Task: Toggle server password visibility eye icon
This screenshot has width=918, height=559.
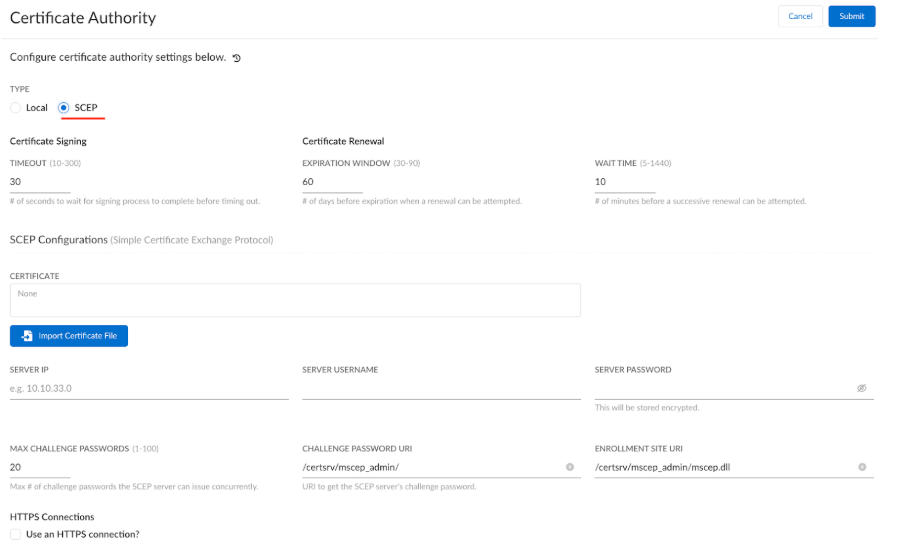Action: click(861, 388)
